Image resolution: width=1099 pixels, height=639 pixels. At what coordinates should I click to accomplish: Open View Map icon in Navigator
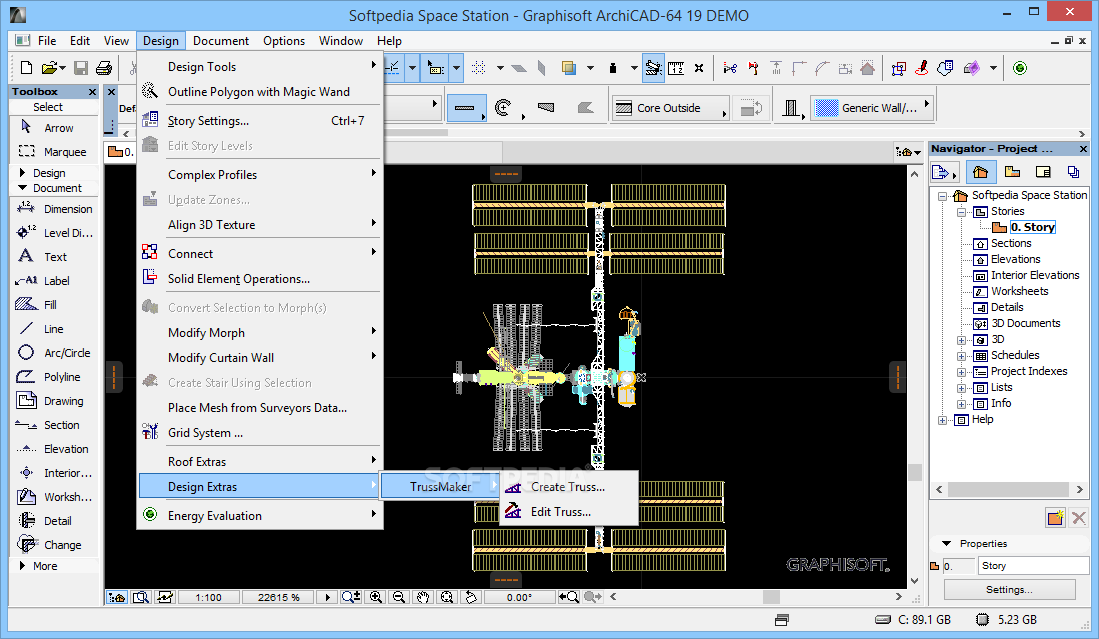(1012, 172)
